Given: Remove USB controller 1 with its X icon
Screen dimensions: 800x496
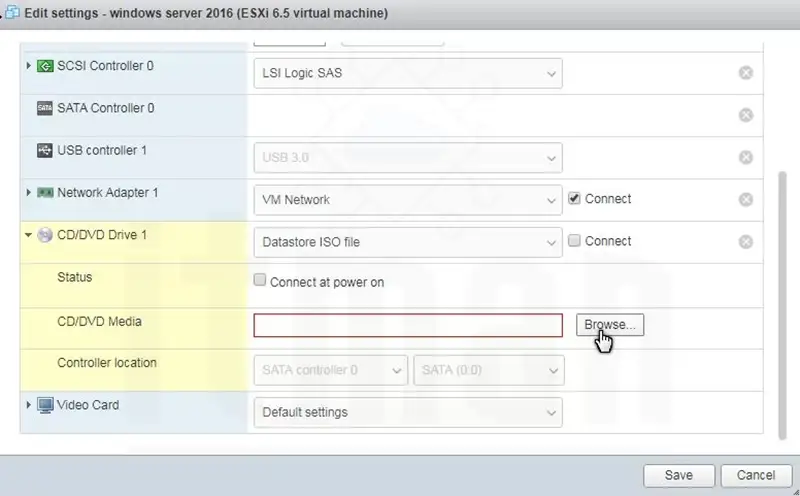Looking at the screenshot, I should (745, 158).
